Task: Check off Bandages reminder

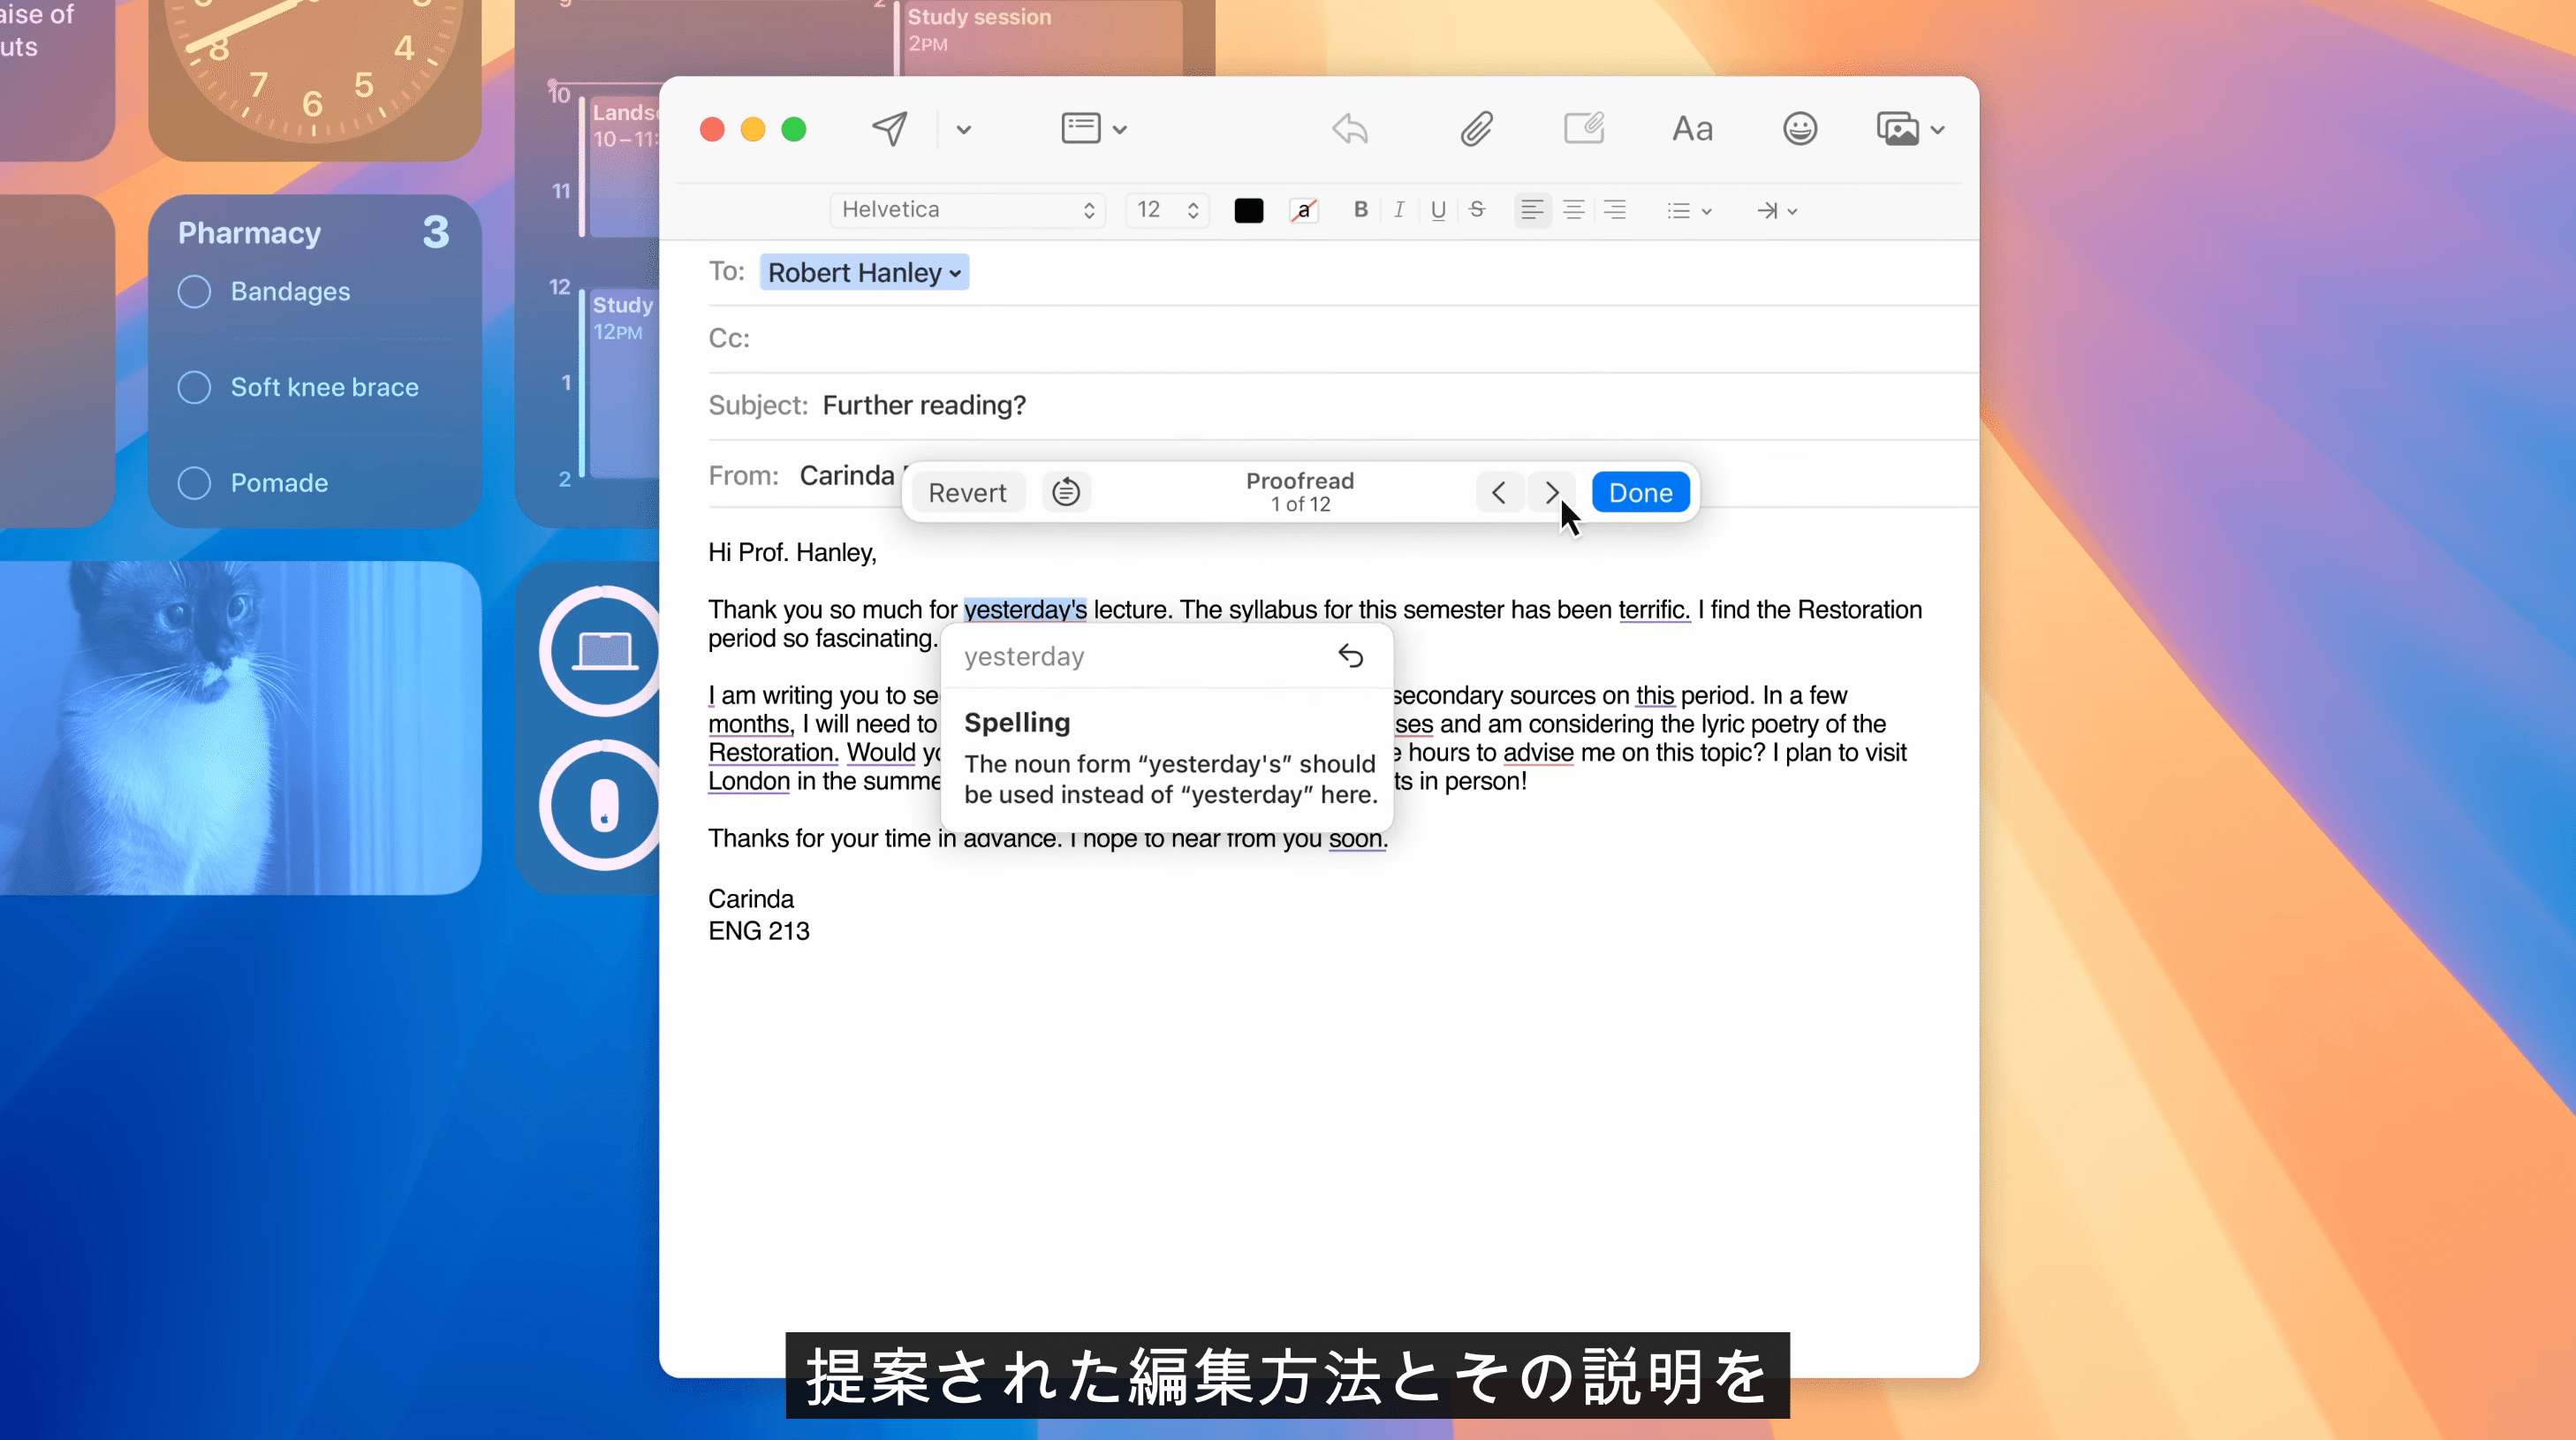Action: click(x=194, y=291)
